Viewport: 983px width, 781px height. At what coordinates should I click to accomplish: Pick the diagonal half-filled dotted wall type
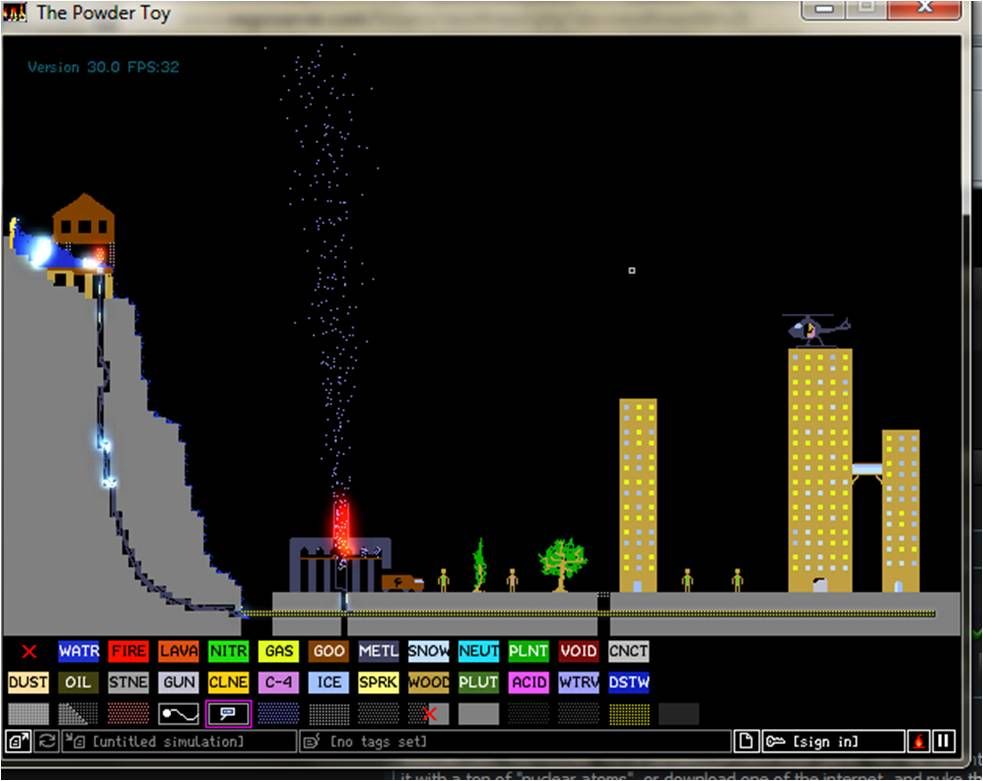click(x=78, y=714)
